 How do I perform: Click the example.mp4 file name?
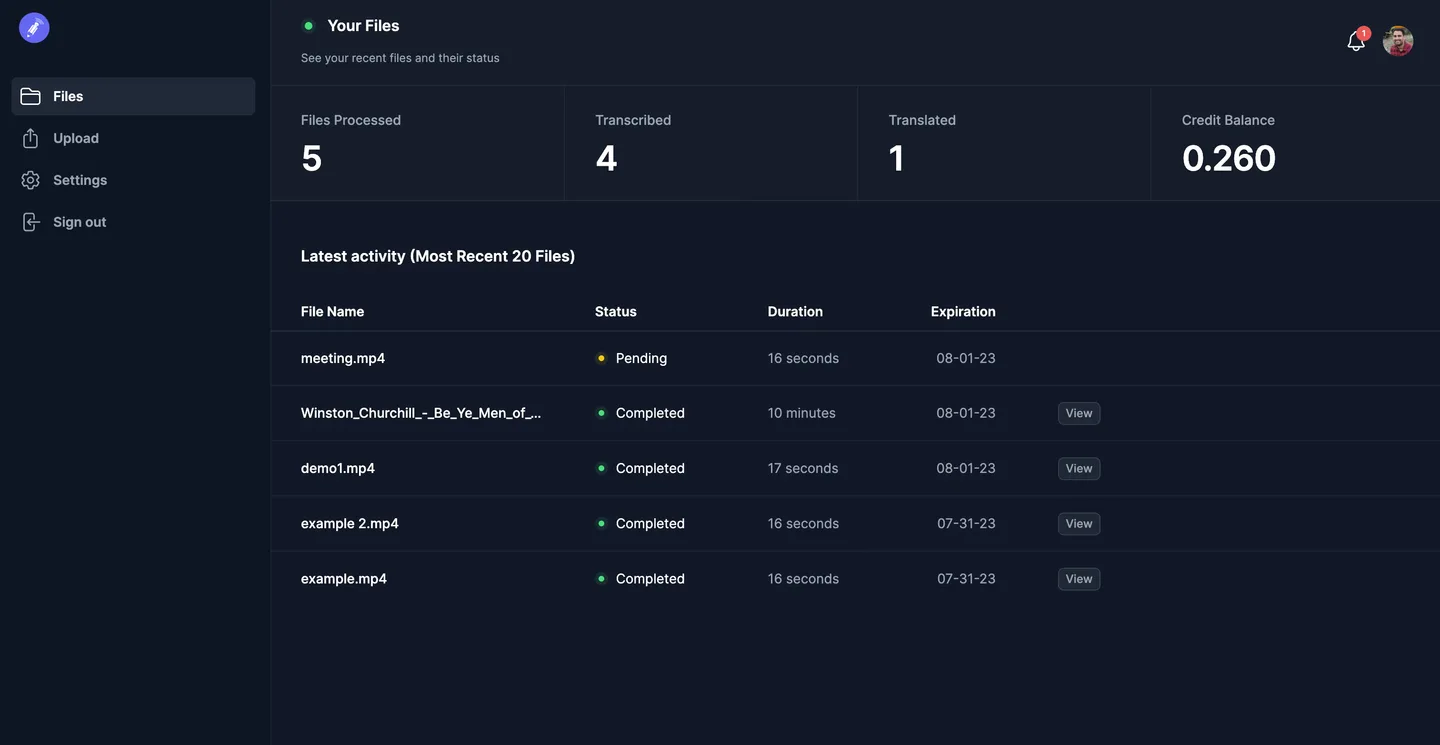[344, 579]
